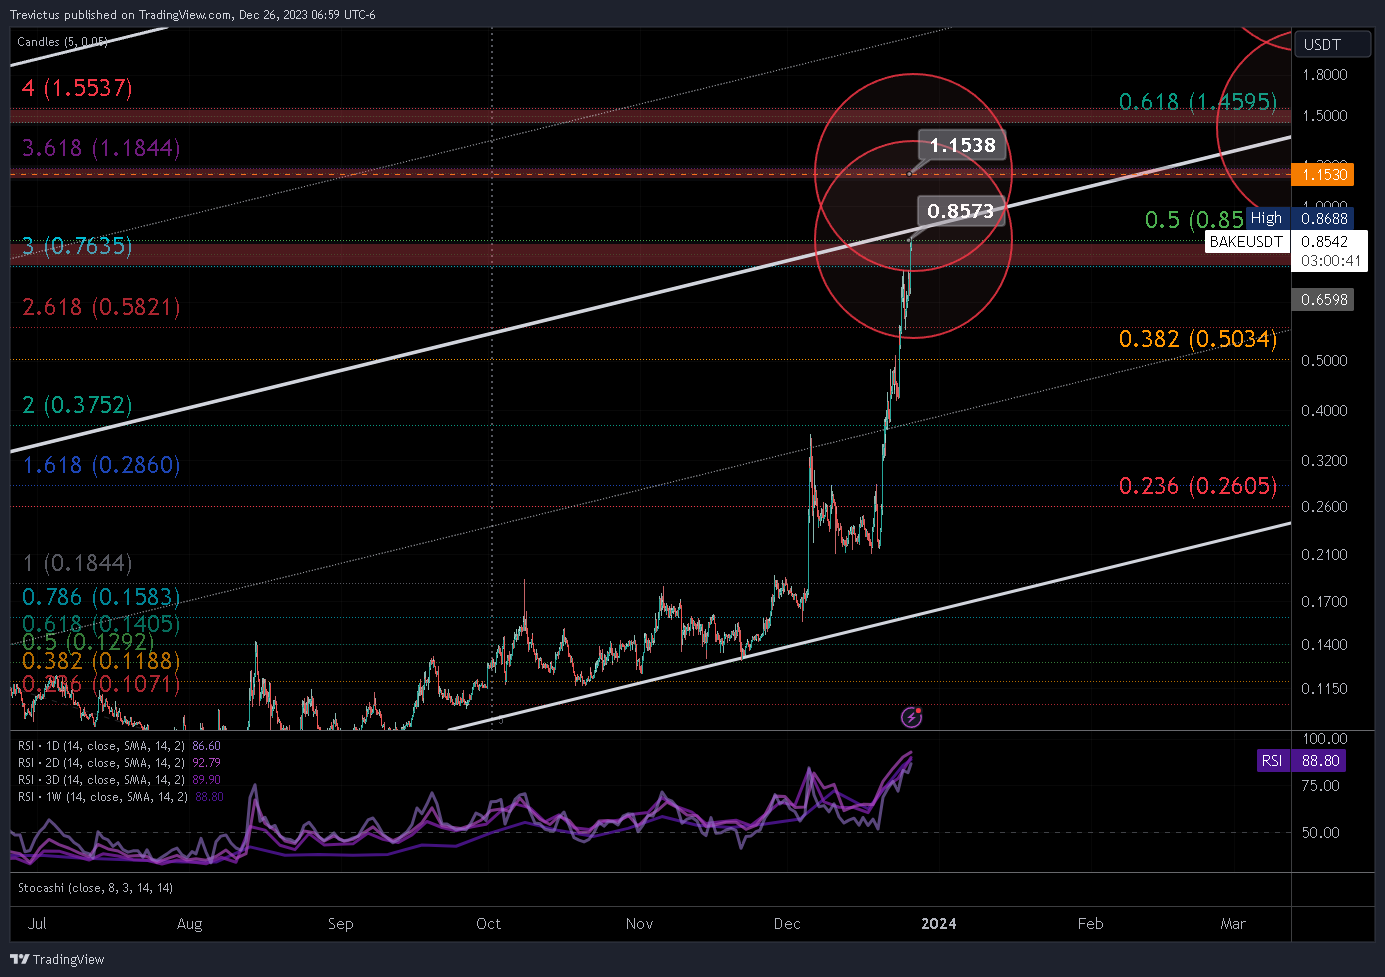The image size is (1385, 977).
Task: Click the 03:00:41 countdown timer
Action: tap(1330, 261)
